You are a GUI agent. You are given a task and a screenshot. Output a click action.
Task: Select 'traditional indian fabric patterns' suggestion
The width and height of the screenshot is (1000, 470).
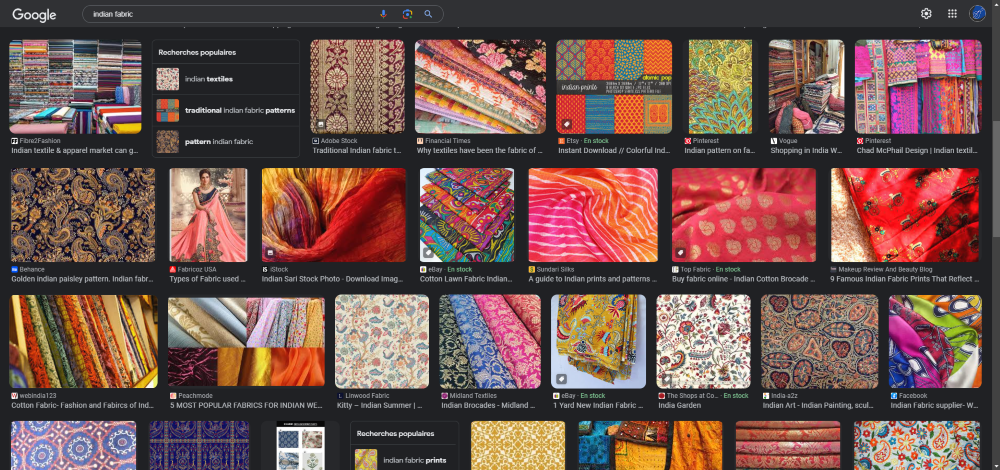point(226,110)
